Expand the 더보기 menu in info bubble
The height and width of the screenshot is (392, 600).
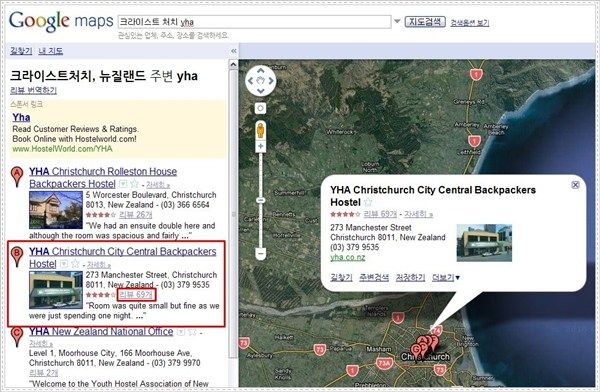445,277
